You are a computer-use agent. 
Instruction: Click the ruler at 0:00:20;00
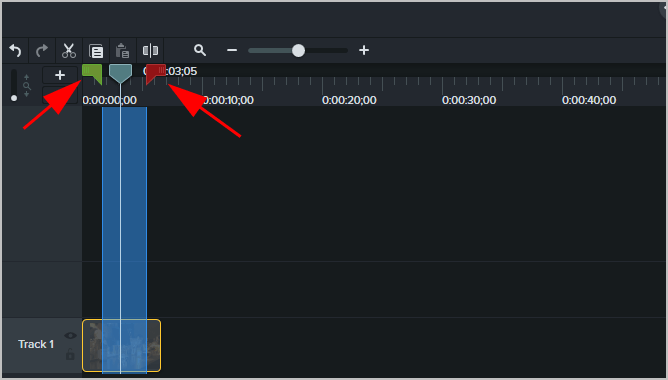click(349, 100)
